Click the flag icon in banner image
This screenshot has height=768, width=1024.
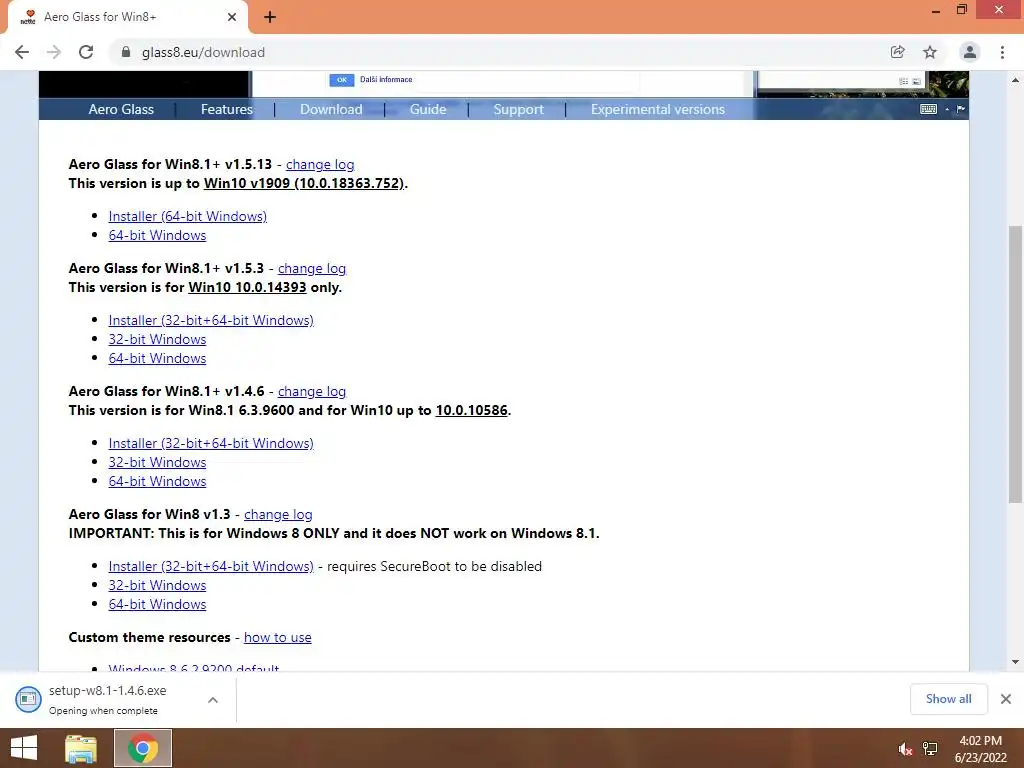[960, 109]
